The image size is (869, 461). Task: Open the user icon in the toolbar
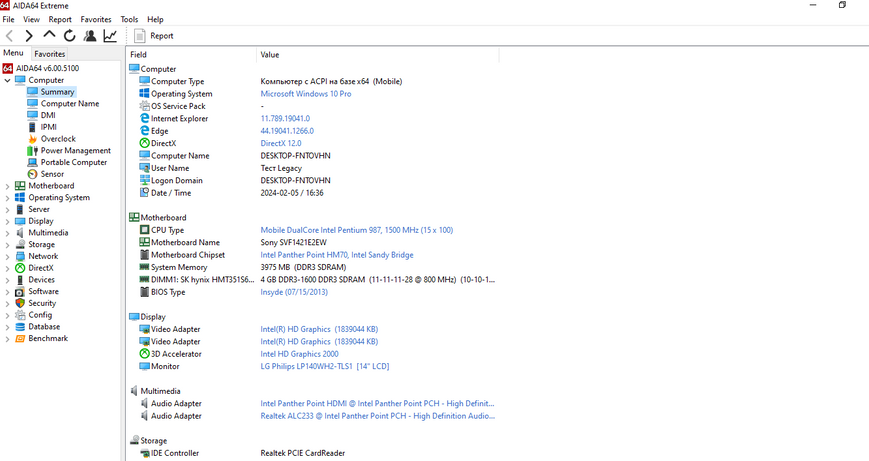pos(90,36)
